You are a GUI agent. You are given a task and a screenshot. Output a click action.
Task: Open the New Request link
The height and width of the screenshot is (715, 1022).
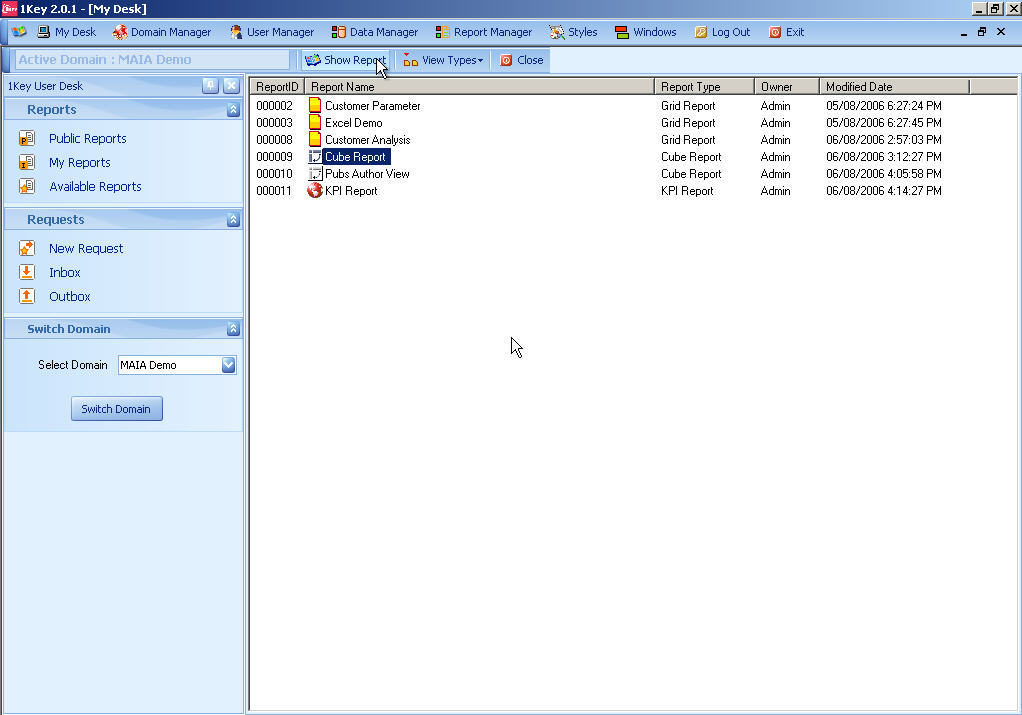pyautogui.click(x=85, y=248)
